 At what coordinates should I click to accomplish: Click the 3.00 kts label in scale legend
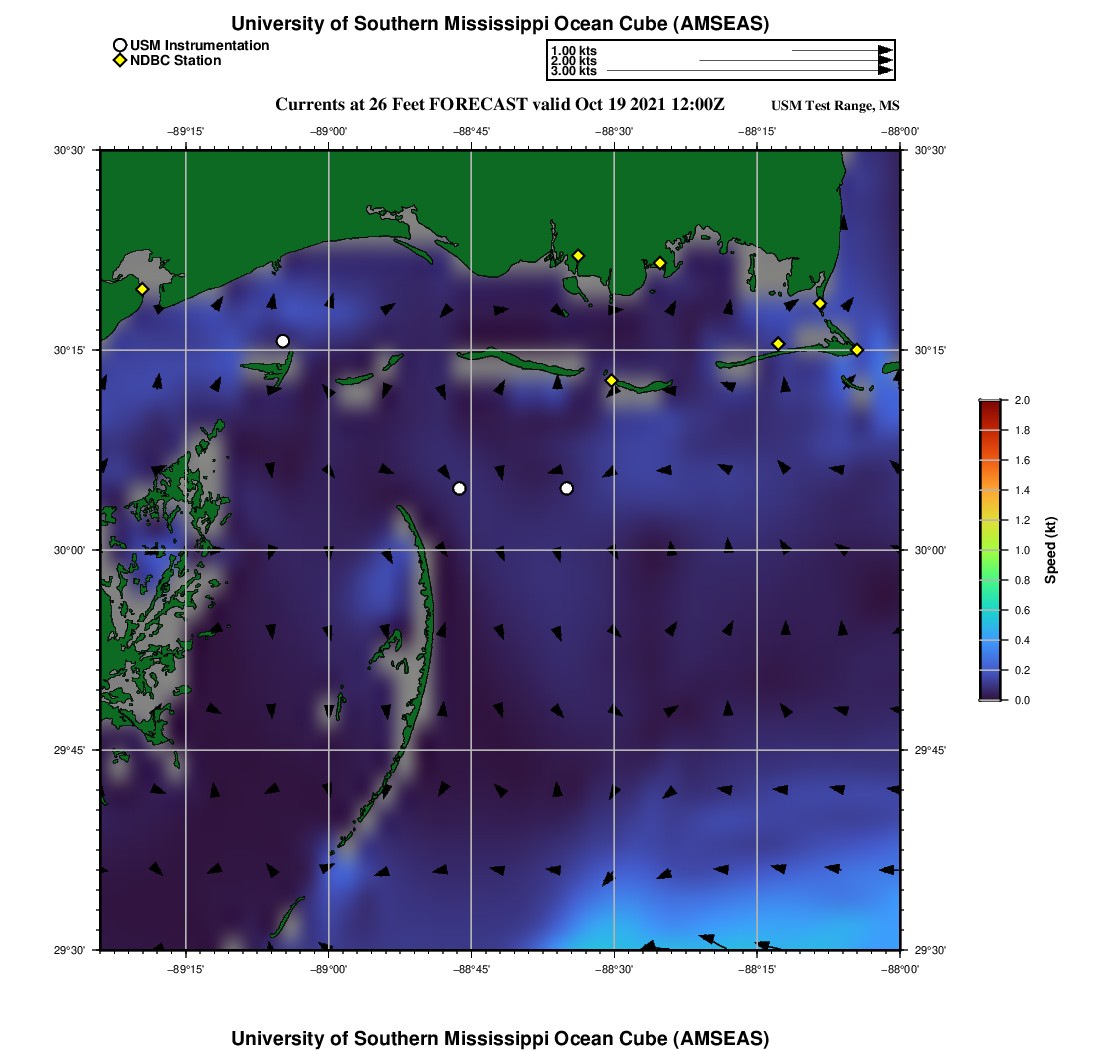coord(573,71)
